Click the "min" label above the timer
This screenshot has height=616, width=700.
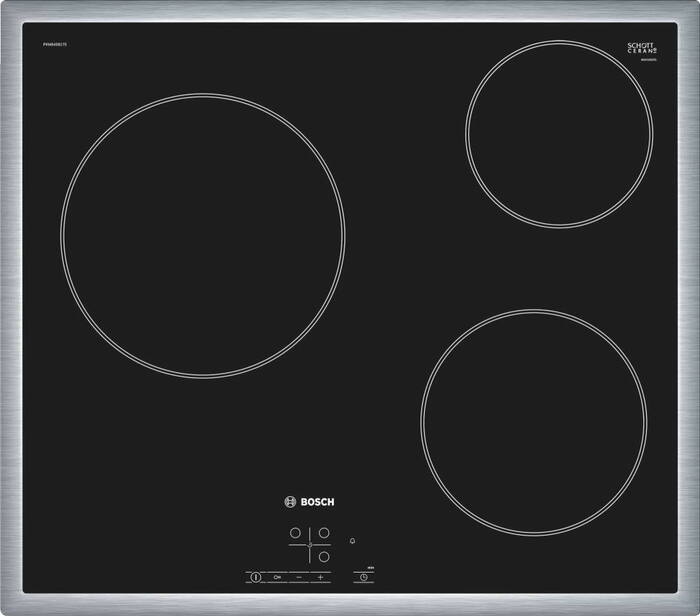pos(369,567)
